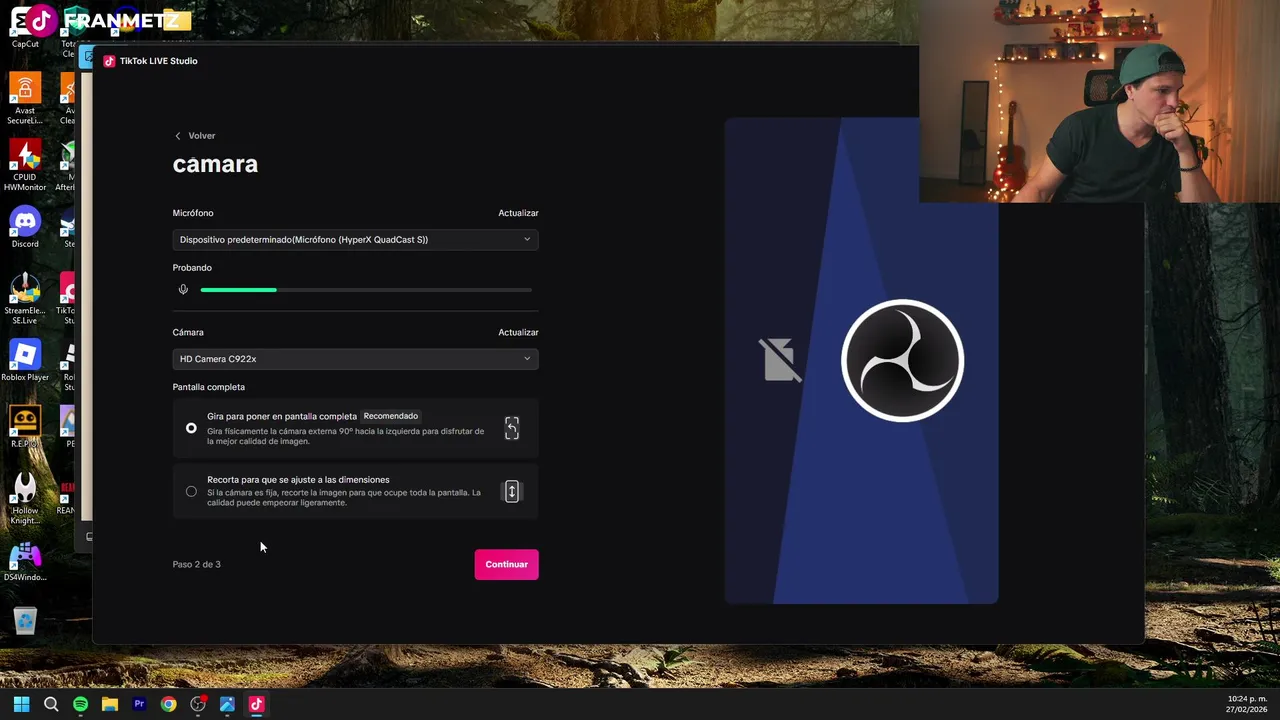
Task: Open Roblox Player desktop icon
Action: pos(25,360)
